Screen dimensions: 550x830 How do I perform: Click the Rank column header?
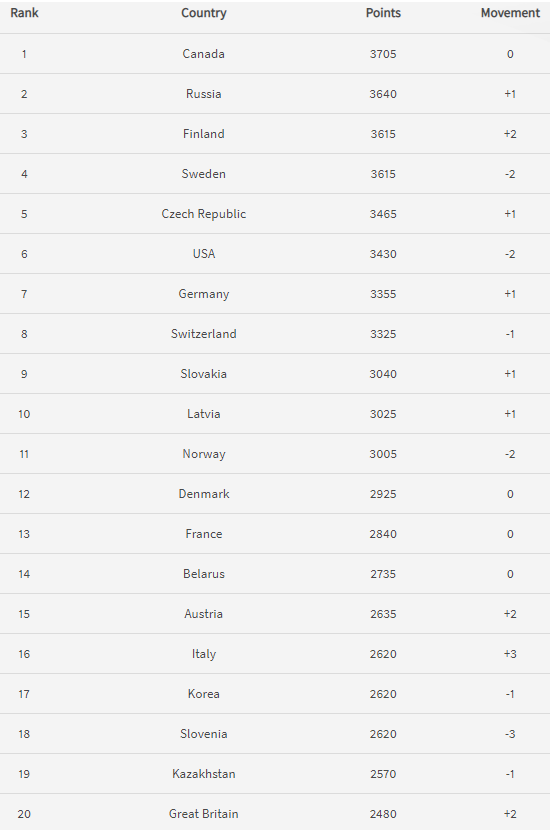coord(24,13)
